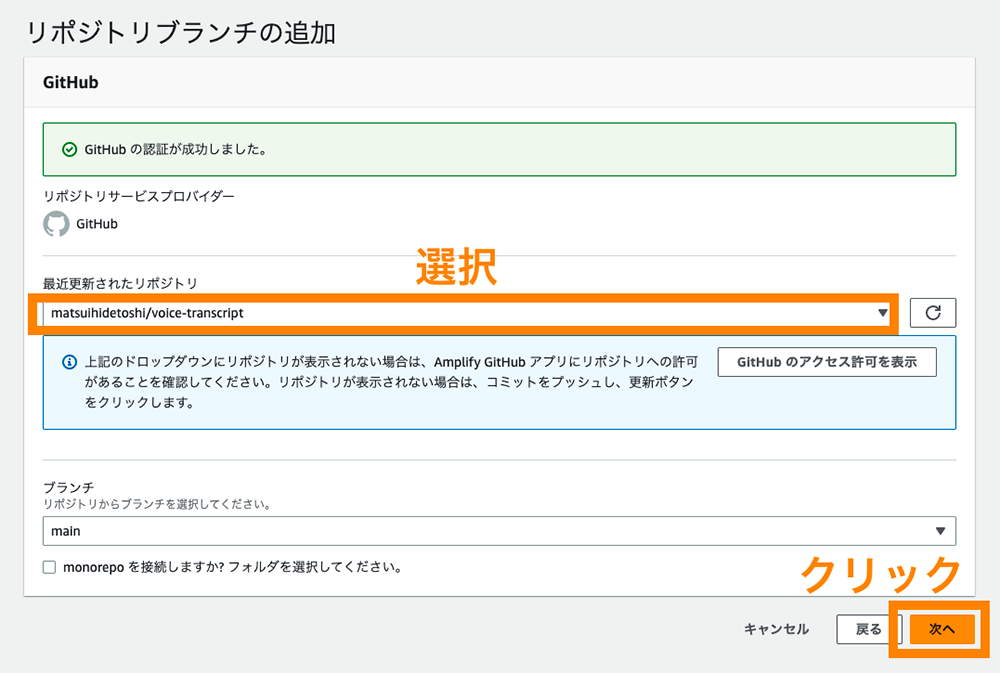Image resolution: width=1000 pixels, height=673 pixels.
Task: Click the リポジトリブランチの追加 page heading
Action: 181,33
